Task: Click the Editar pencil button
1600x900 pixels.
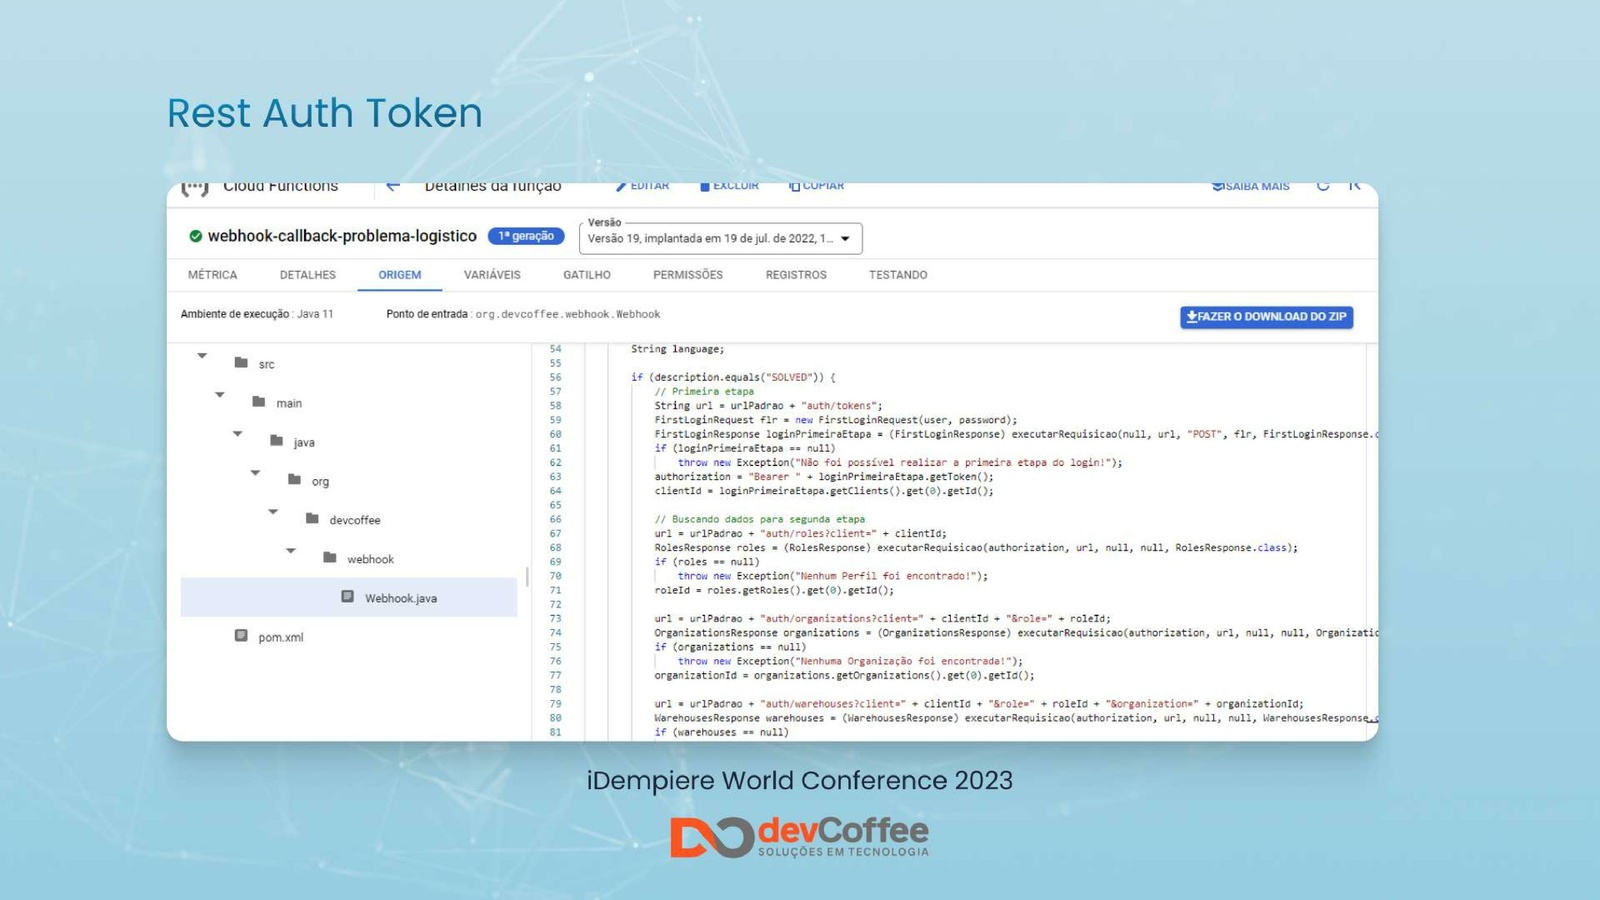Action: pyautogui.click(x=642, y=187)
